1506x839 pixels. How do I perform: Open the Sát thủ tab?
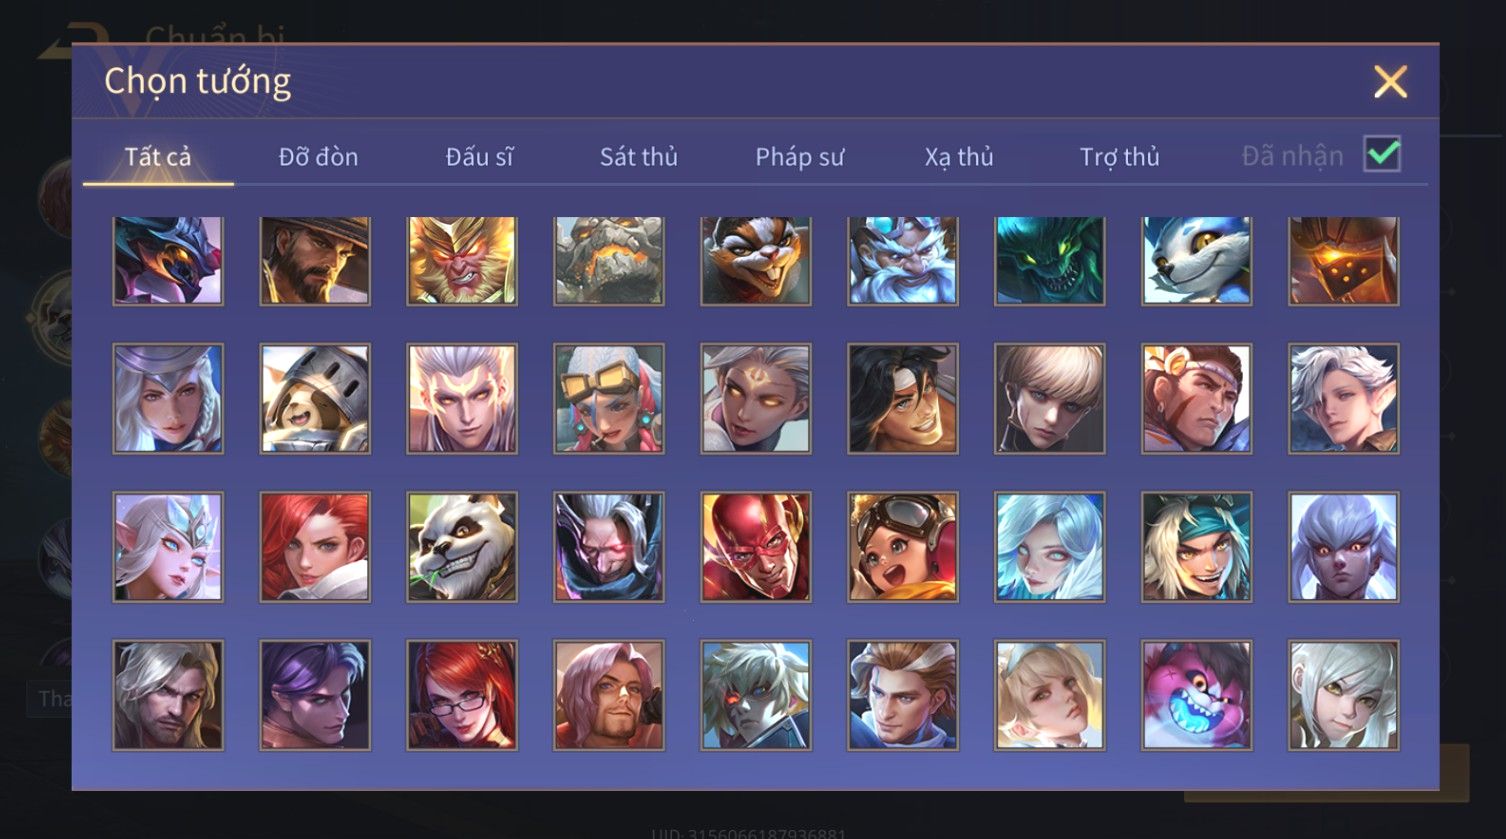pos(639,157)
